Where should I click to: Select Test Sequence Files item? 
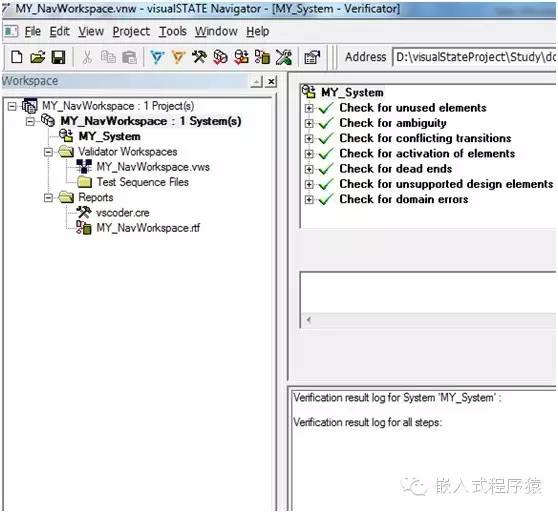click(143, 182)
